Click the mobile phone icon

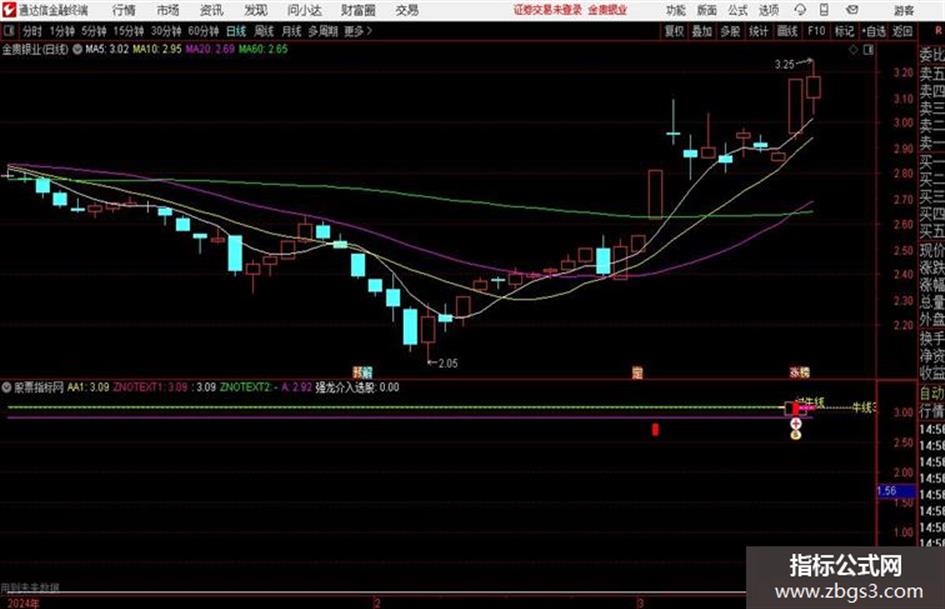(x=824, y=10)
